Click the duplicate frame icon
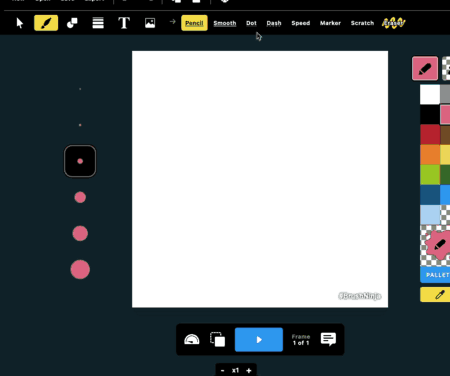Image resolution: width=450 pixels, height=376 pixels. [218, 340]
